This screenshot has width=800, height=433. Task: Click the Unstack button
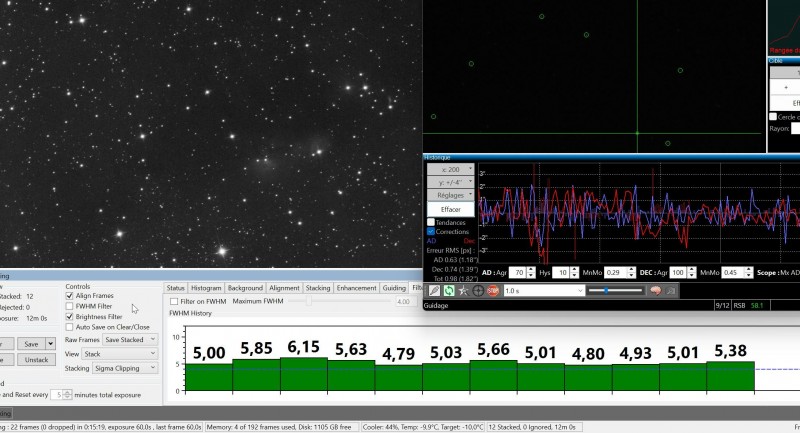(36, 360)
